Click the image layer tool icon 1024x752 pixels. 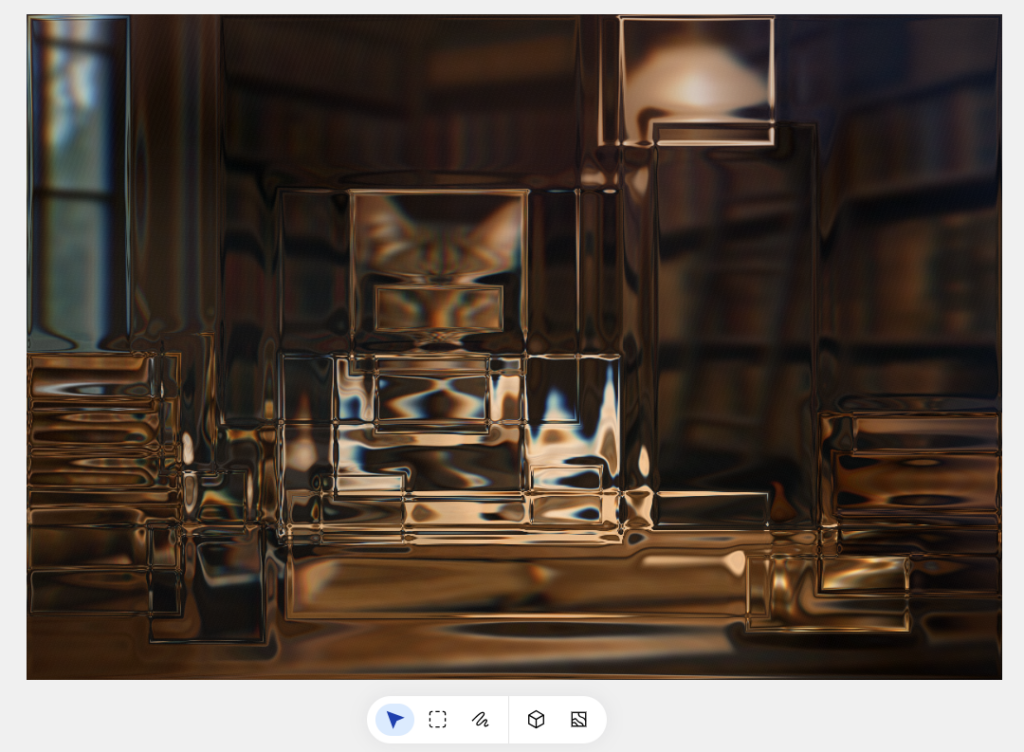click(579, 719)
